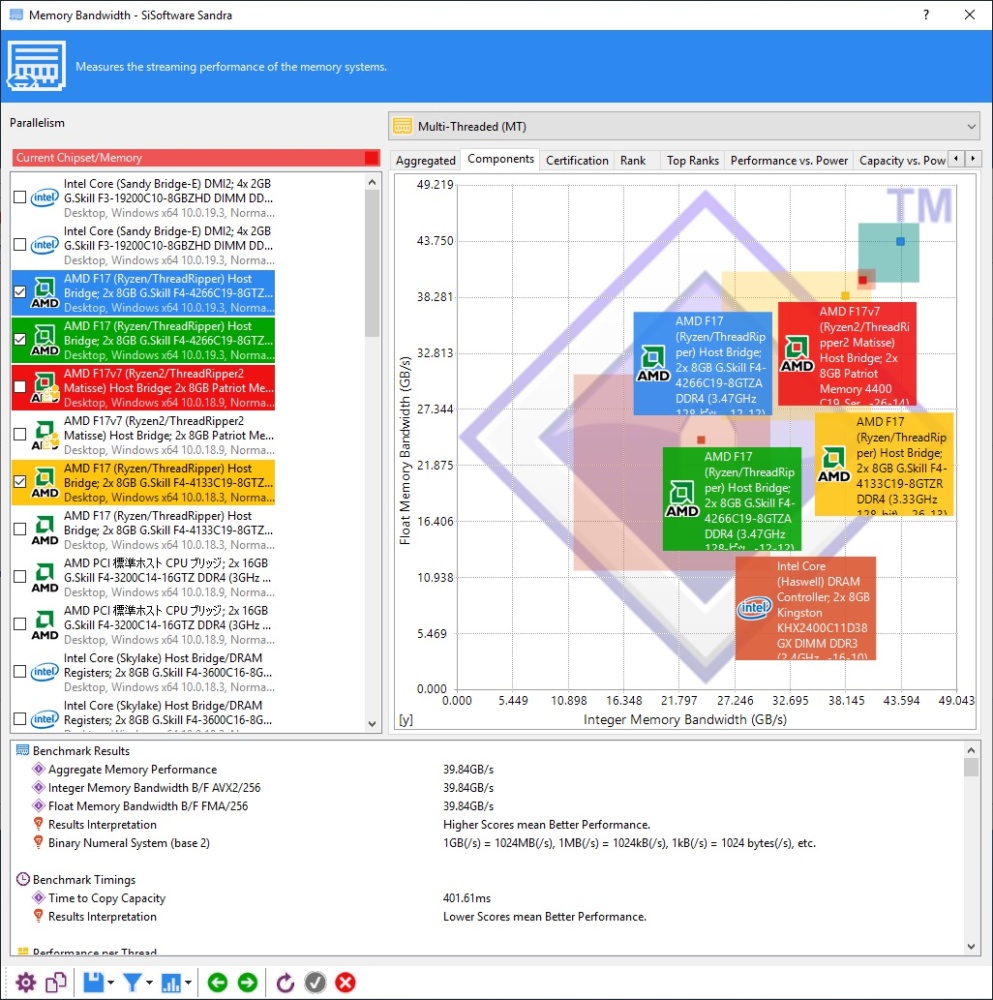The height and width of the screenshot is (1000, 993).
Task: Select the yellow AMD F17 4133C19 chart label
Action: 884,464
